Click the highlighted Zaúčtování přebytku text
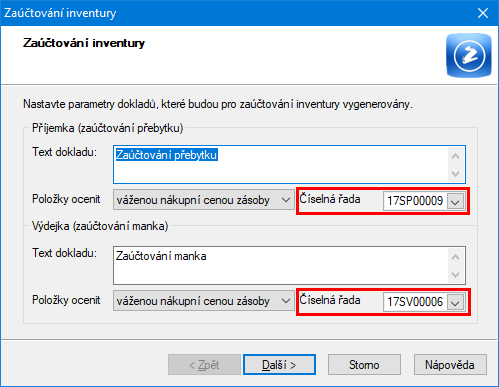The height and width of the screenshot is (387, 499). (x=166, y=155)
